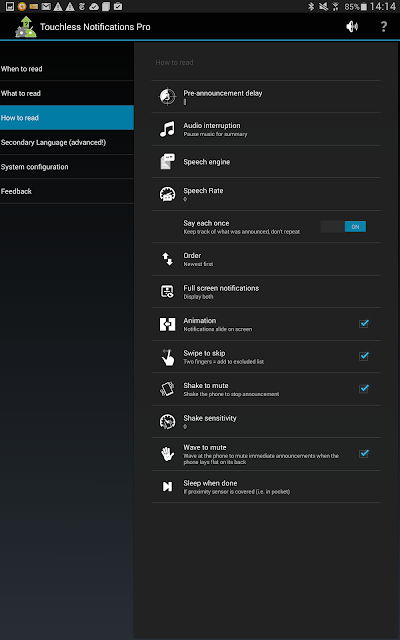Tap the Speech engine icon

pyautogui.click(x=167, y=162)
